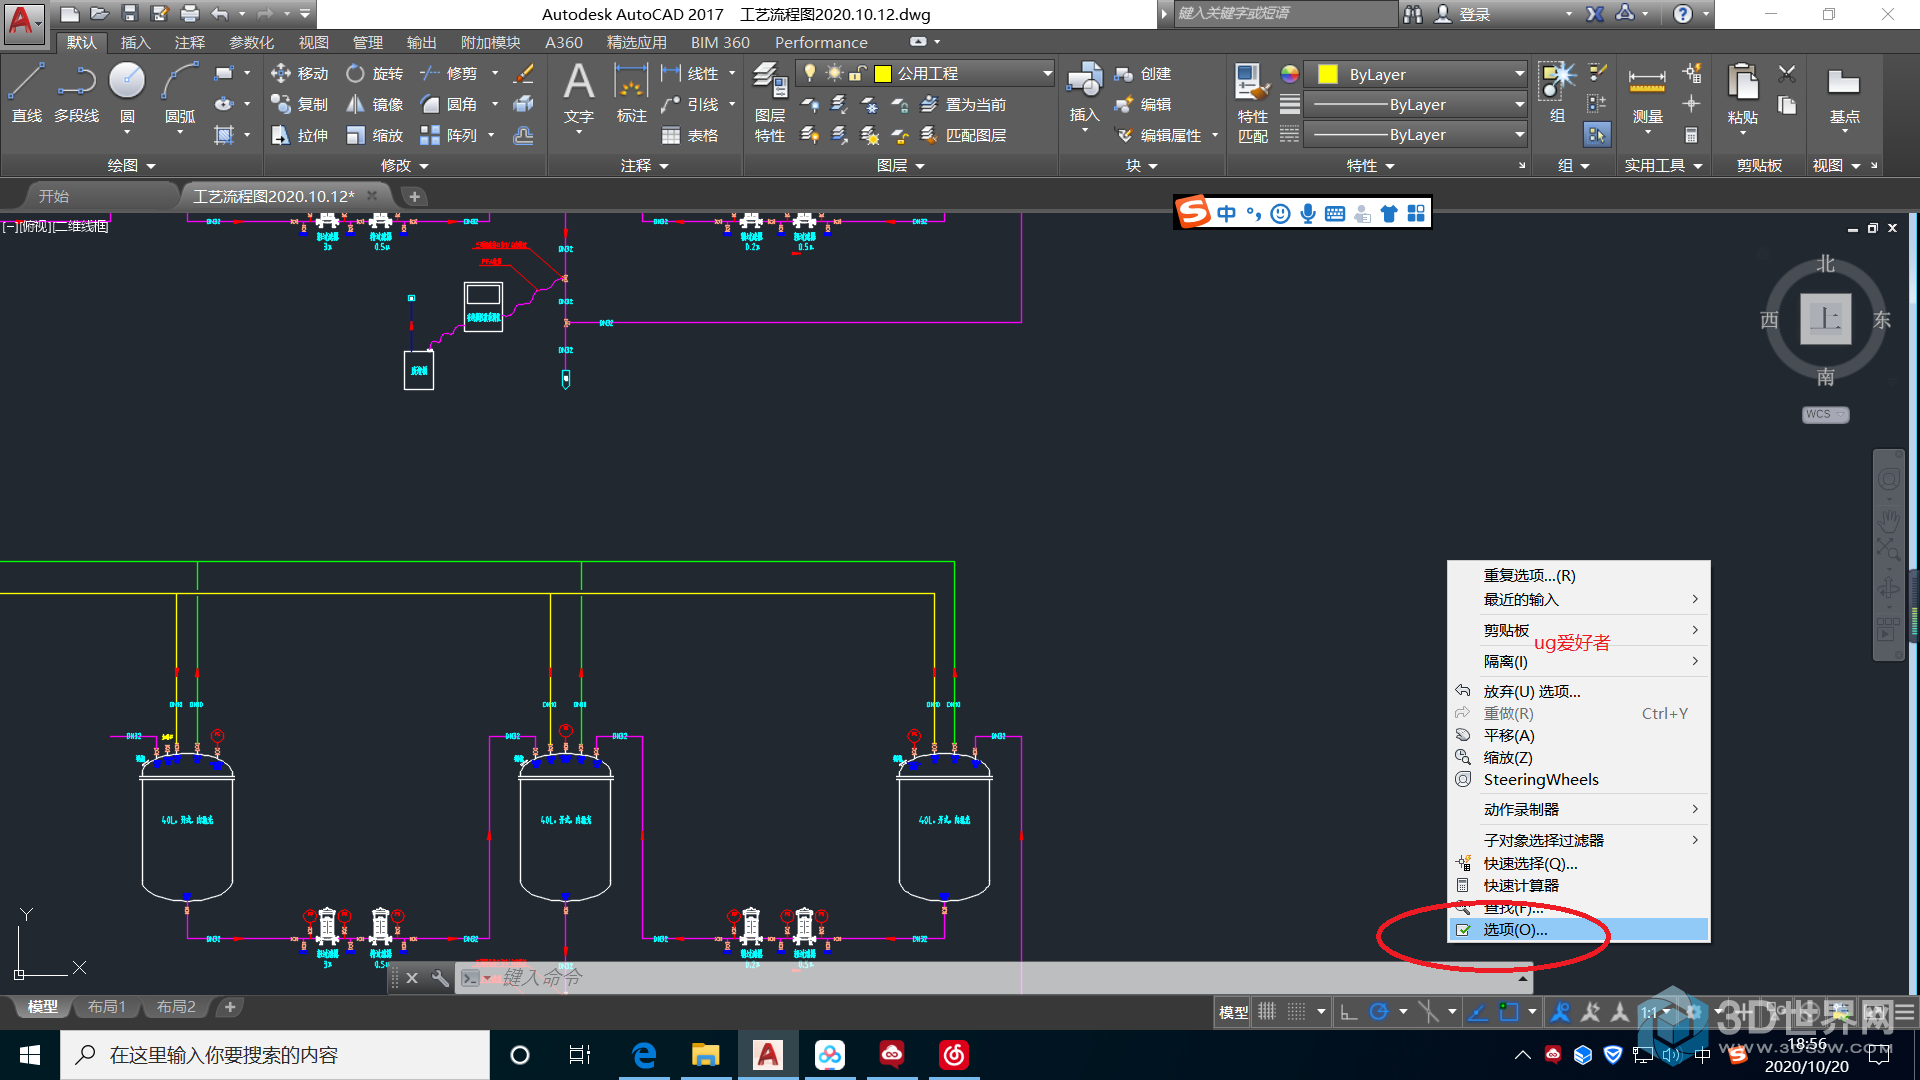Open the Text (文字) annotation tool
Screen dimensions: 1920x1080
coord(579,93)
